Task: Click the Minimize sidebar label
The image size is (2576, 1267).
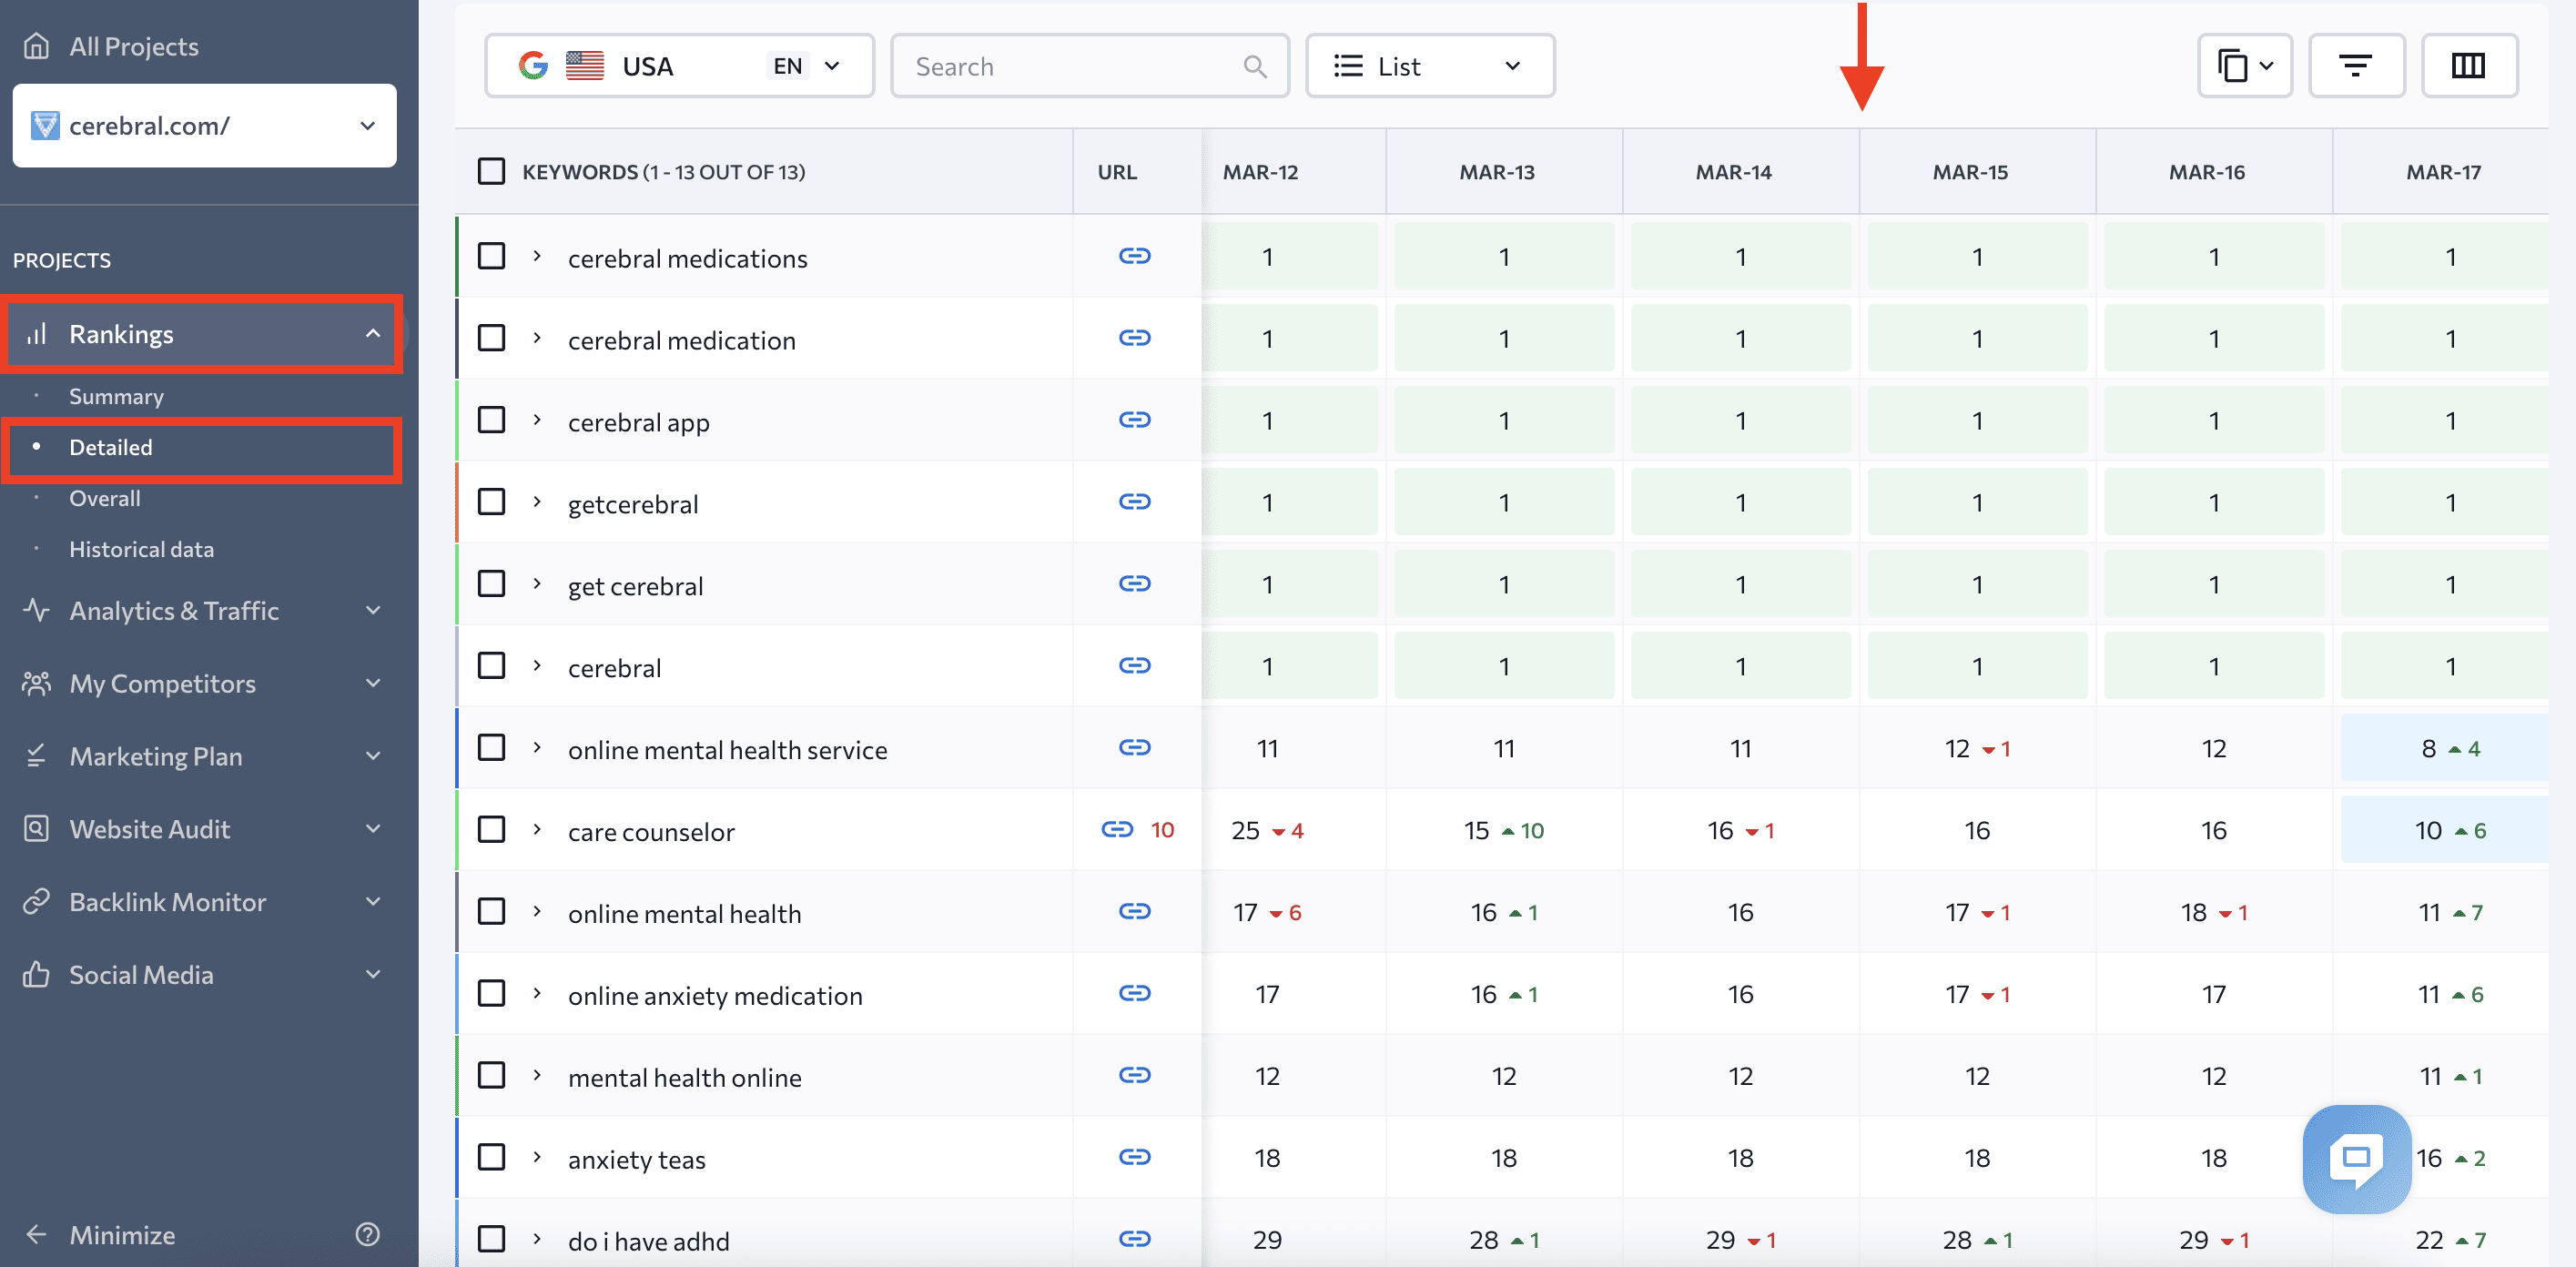Action: click(x=122, y=1235)
